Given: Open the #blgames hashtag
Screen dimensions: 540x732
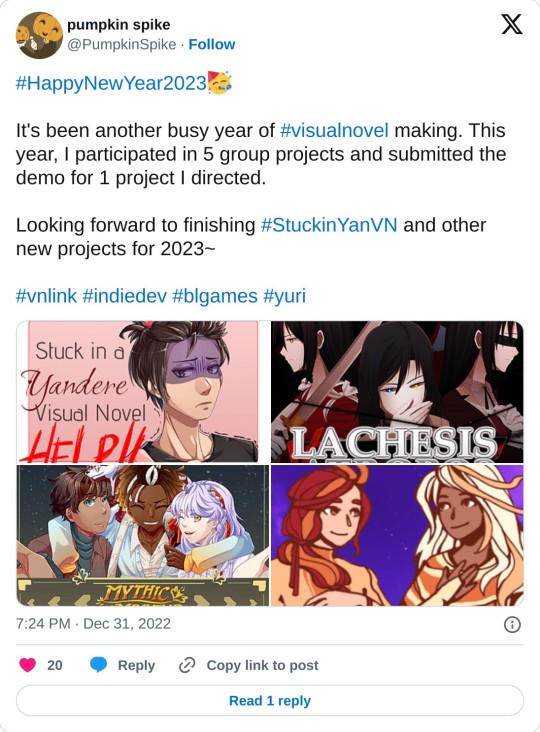Looking at the screenshot, I should pos(215,296).
